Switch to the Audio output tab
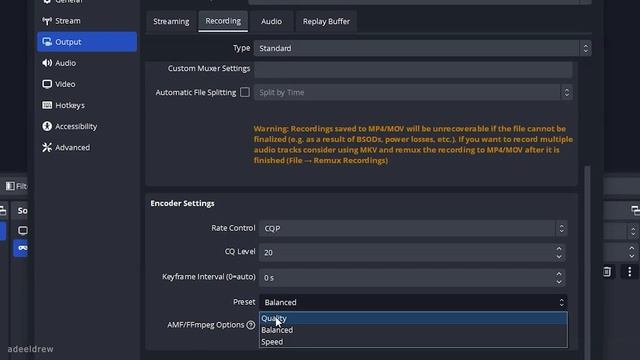This screenshot has width=640, height=360. (271, 21)
